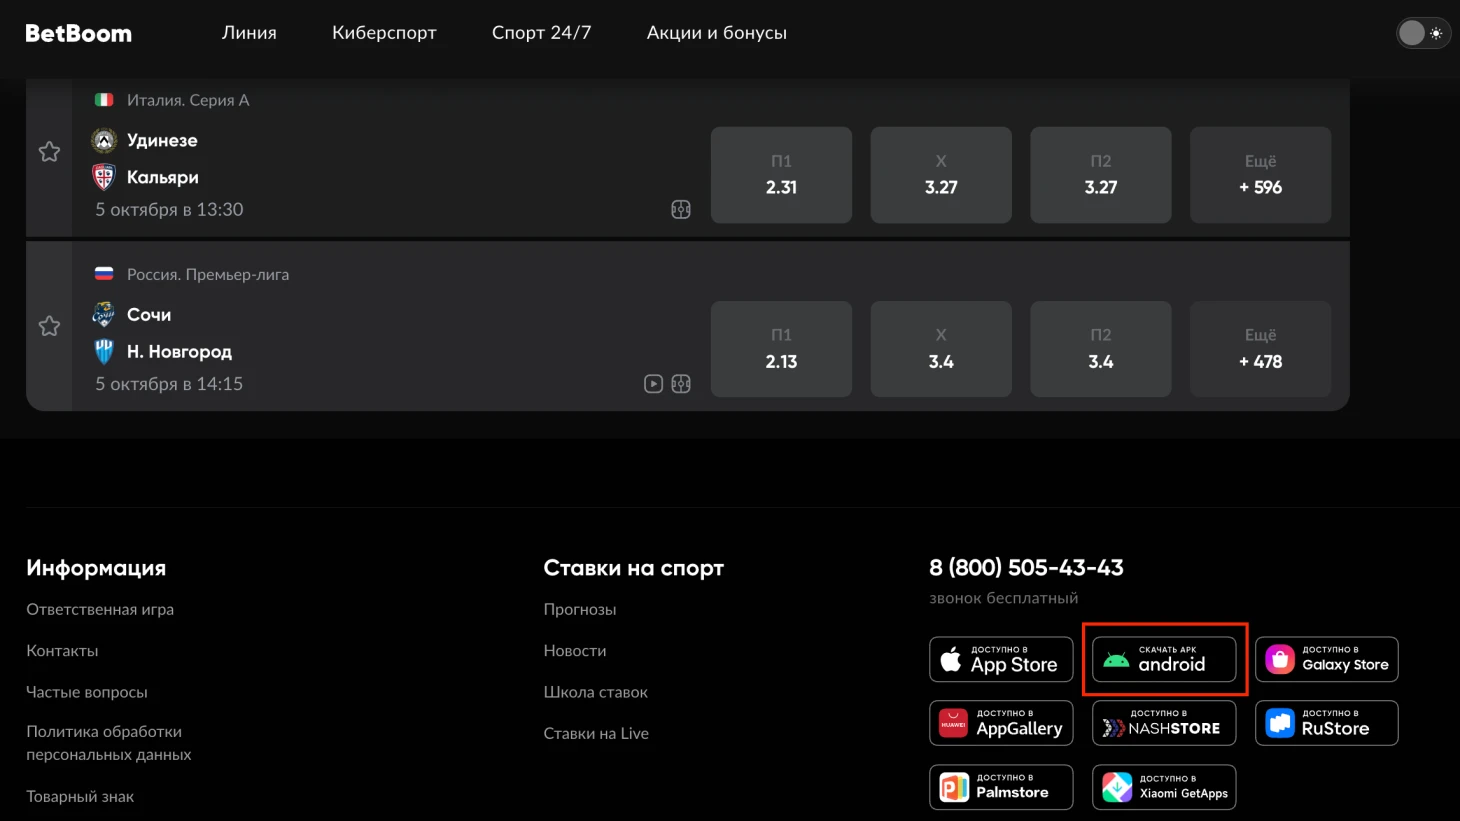This screenshot has height=821, width=1460.
Task: Toggle the light/dark theme switch
Action: click(x=1423, y=33)
